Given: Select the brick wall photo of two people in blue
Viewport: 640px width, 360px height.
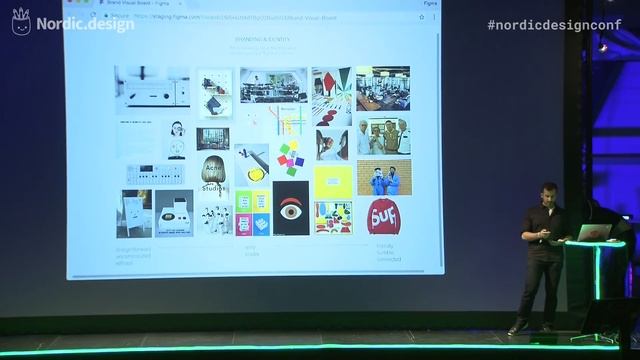Looking at the screenshot, I should tap(384, 178).
